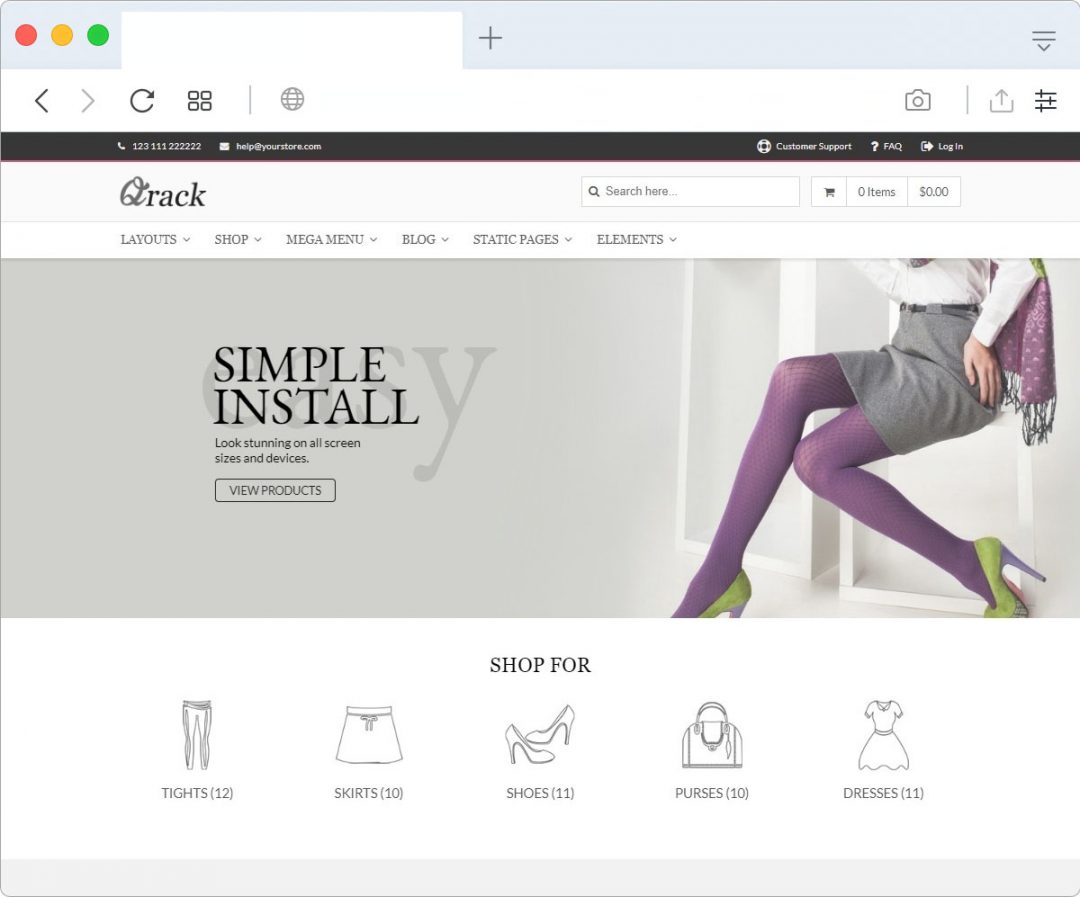Open the Mega Menu dropdown
The image size is (1080, 897).
click(331, 239)
